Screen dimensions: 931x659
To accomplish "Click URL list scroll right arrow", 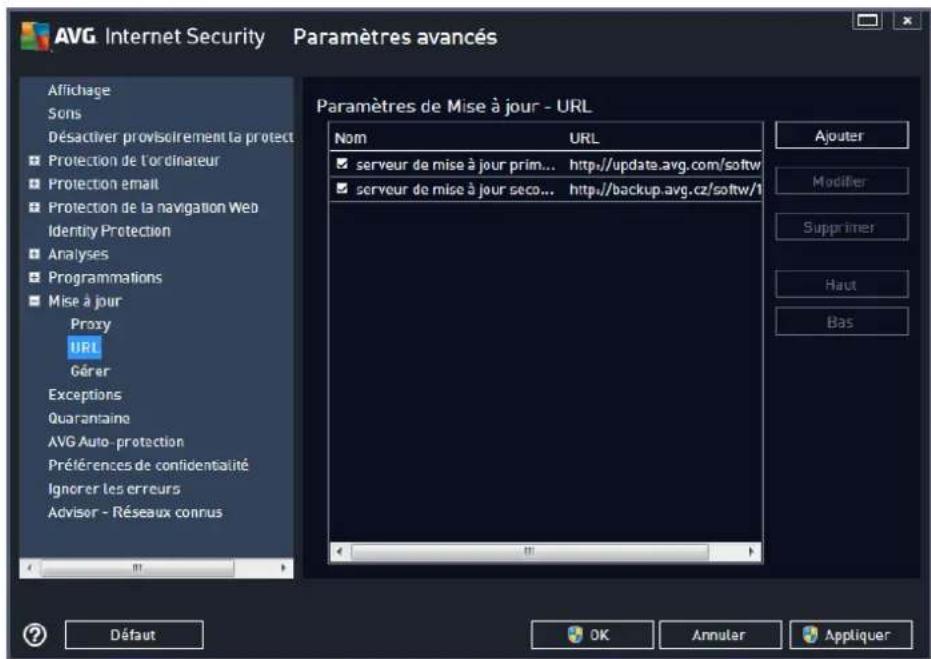I will click(x=751, y=552).
